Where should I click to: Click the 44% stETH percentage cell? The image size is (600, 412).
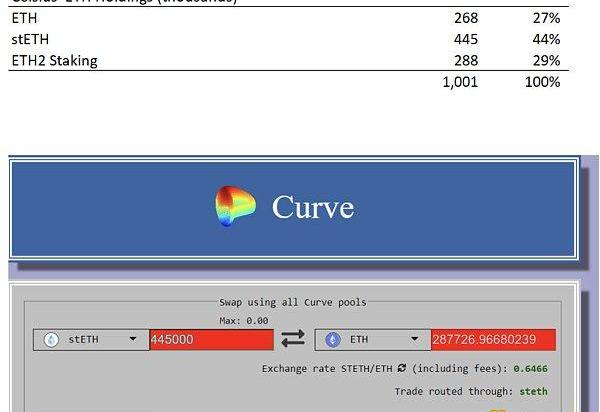(x=546, y=39)
